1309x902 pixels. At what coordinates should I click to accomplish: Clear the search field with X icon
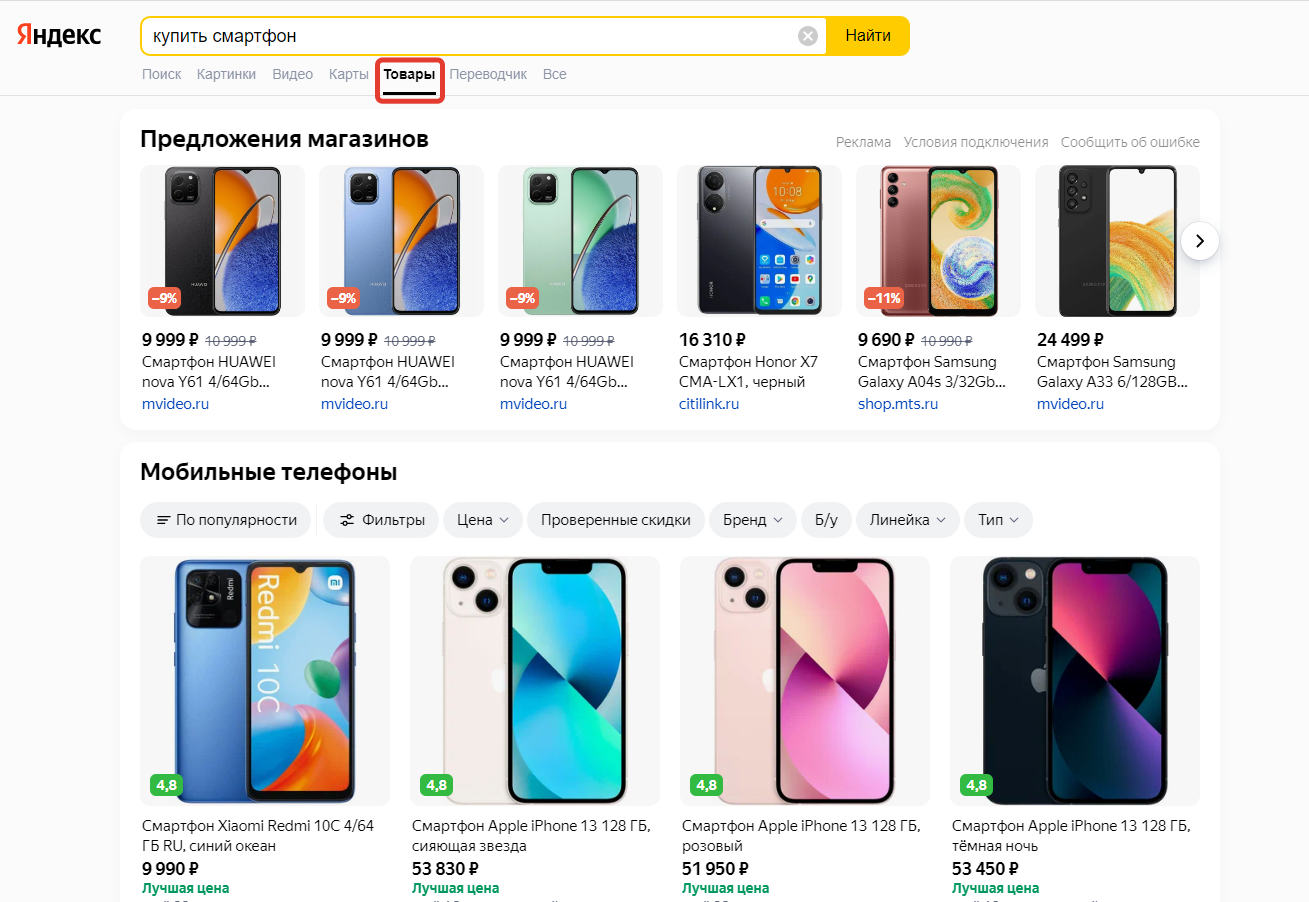(x=808, y=36)
